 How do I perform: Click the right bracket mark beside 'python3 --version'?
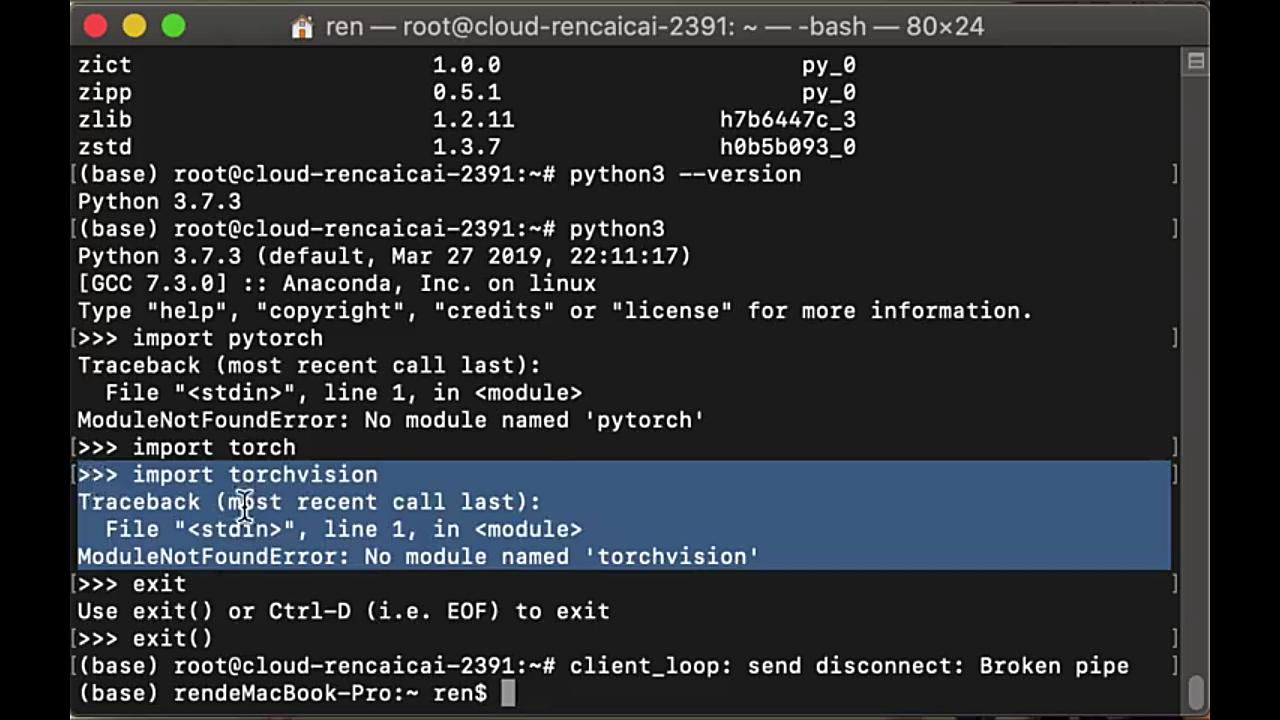[x=1176, y=174]
